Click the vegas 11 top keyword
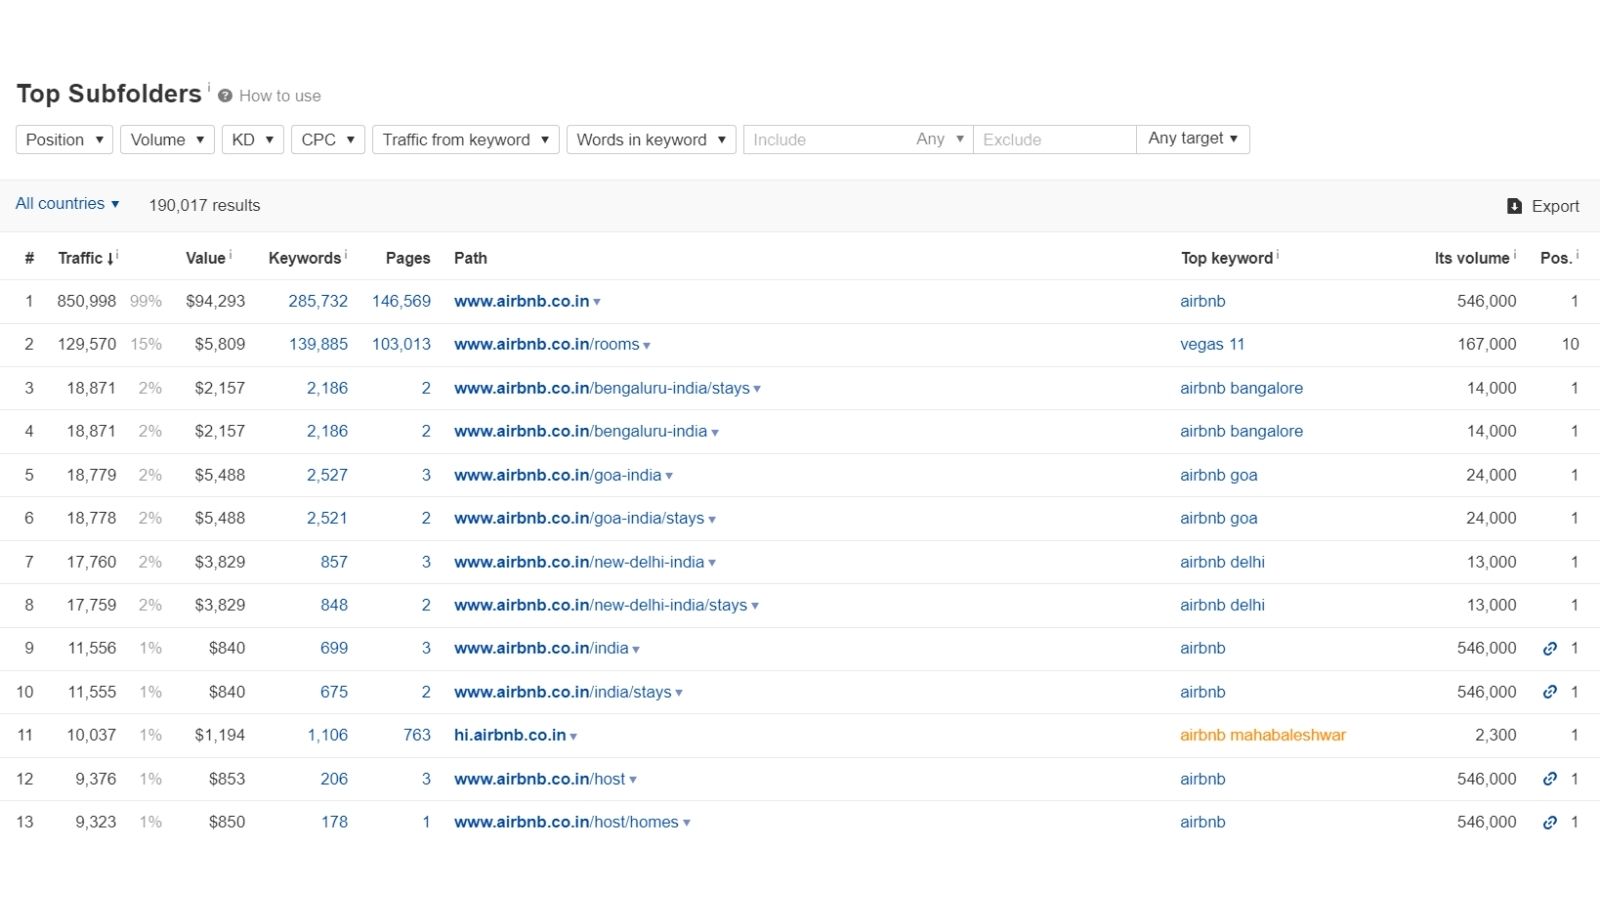 coord(1212,344)
